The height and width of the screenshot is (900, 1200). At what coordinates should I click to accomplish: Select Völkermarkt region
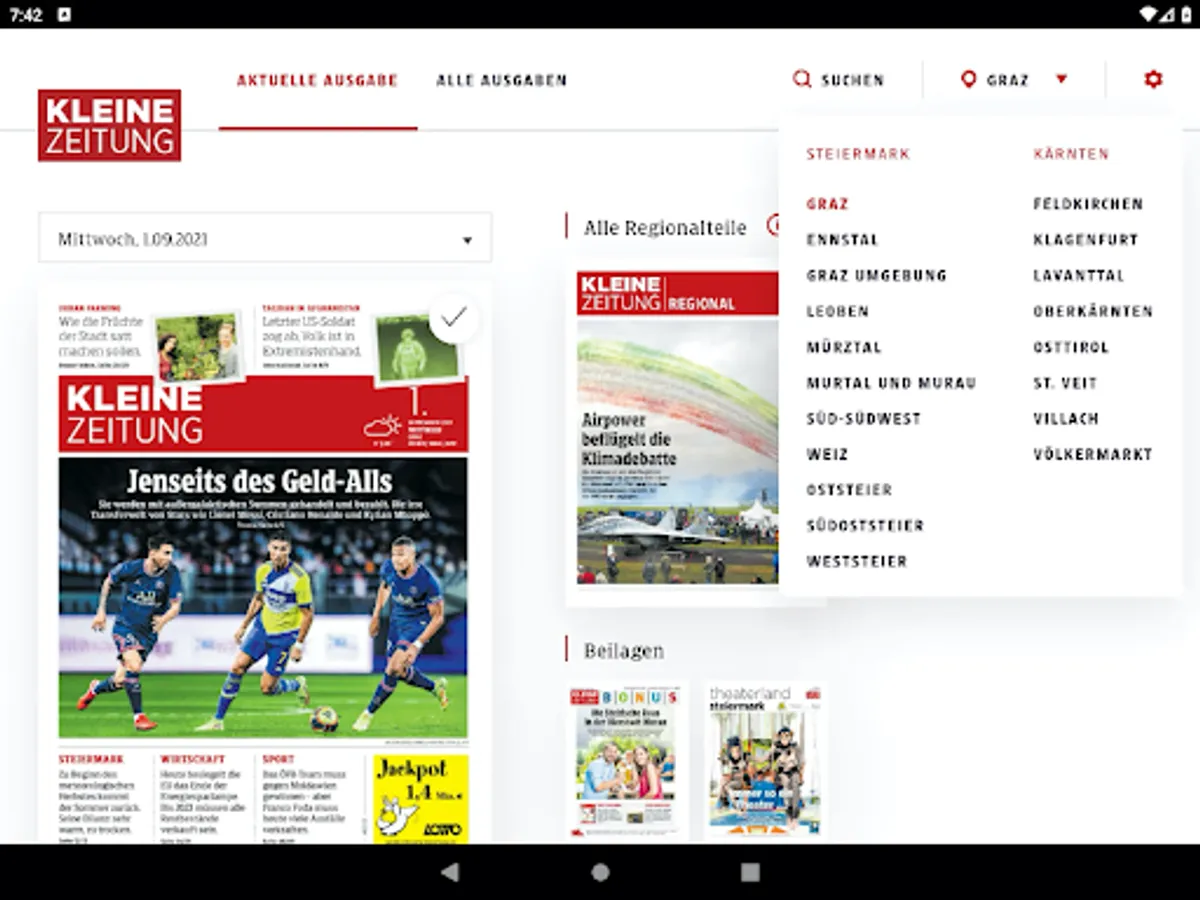(x=1093, y=454)
